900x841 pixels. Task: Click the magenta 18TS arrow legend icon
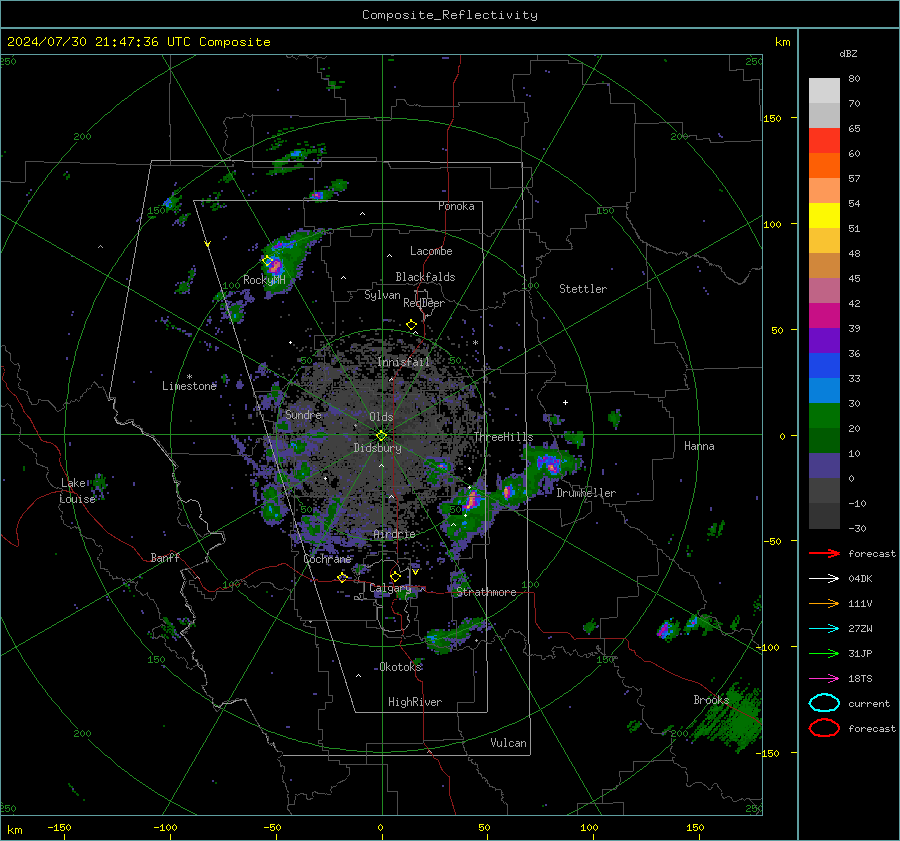(x=824, y=679)
